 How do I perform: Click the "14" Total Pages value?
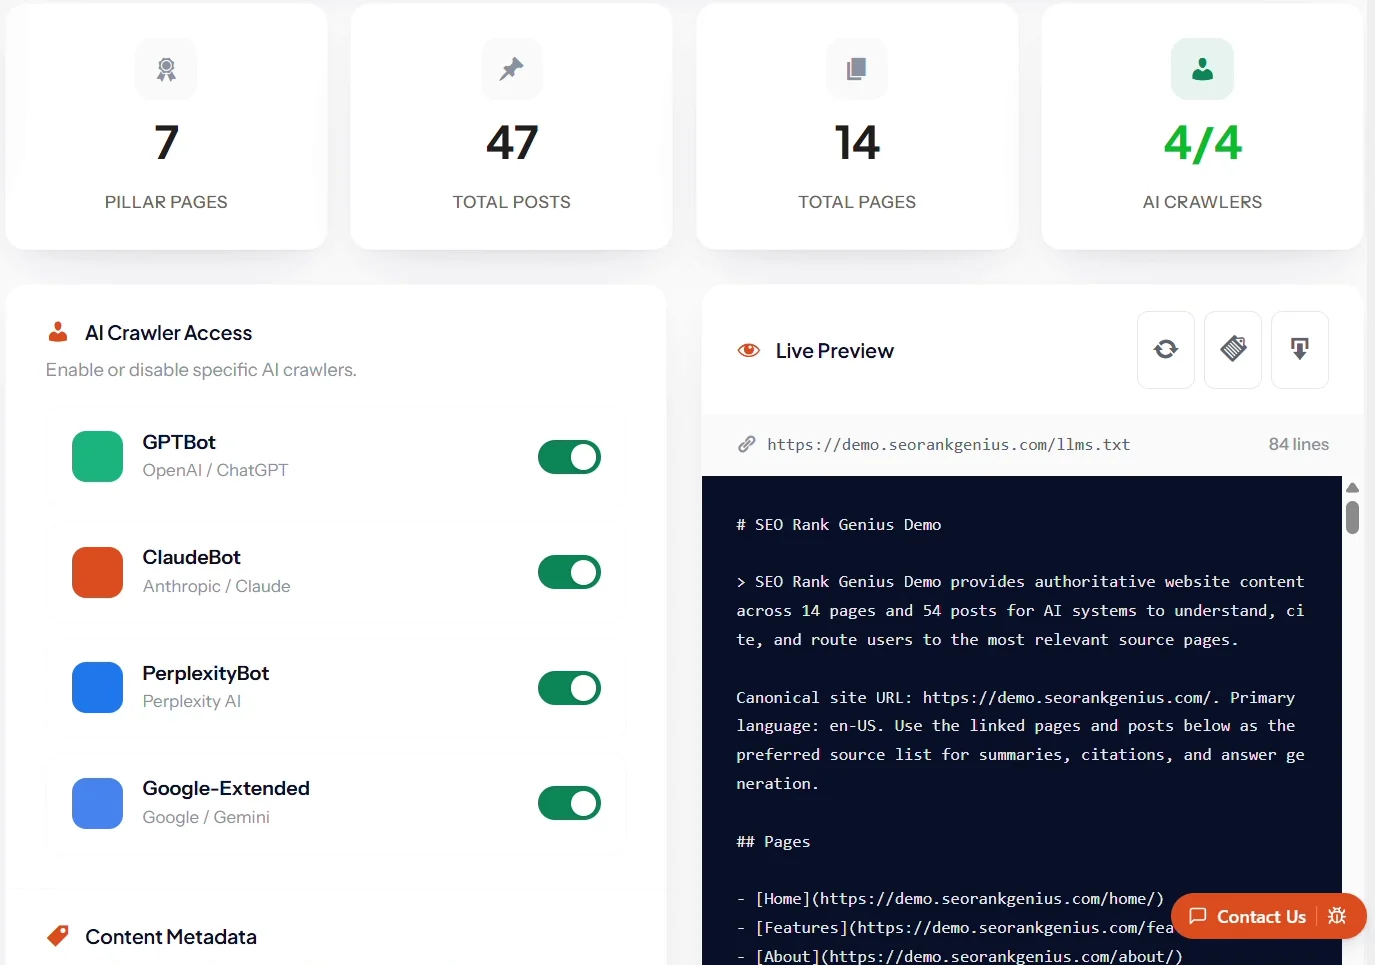(857, 143)
